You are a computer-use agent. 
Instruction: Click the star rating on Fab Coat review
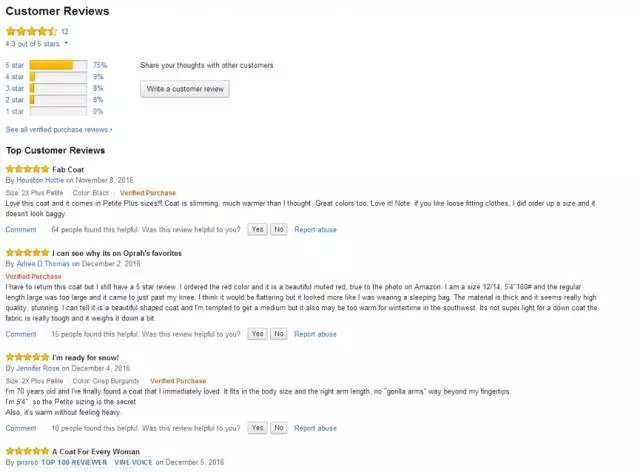tap(27, 169)
